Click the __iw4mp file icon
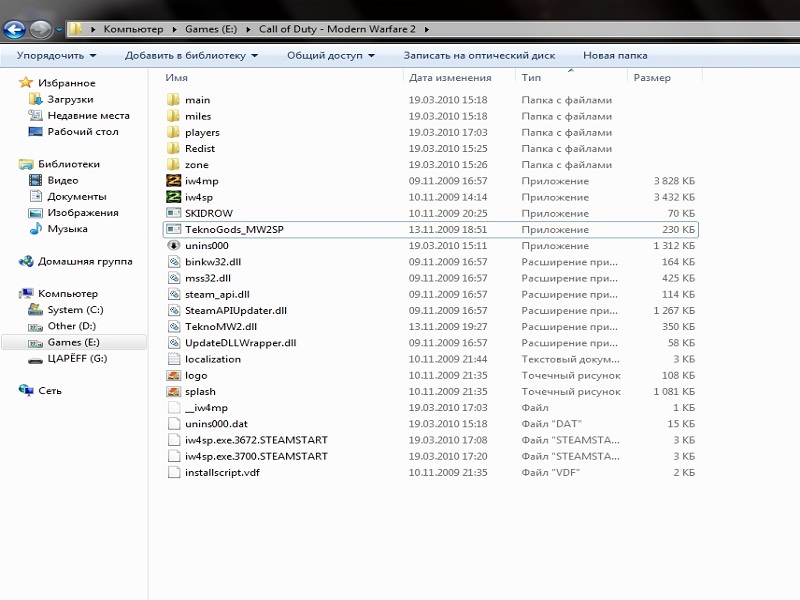Screen dimensions: 800x600 (x=174, y=408)
